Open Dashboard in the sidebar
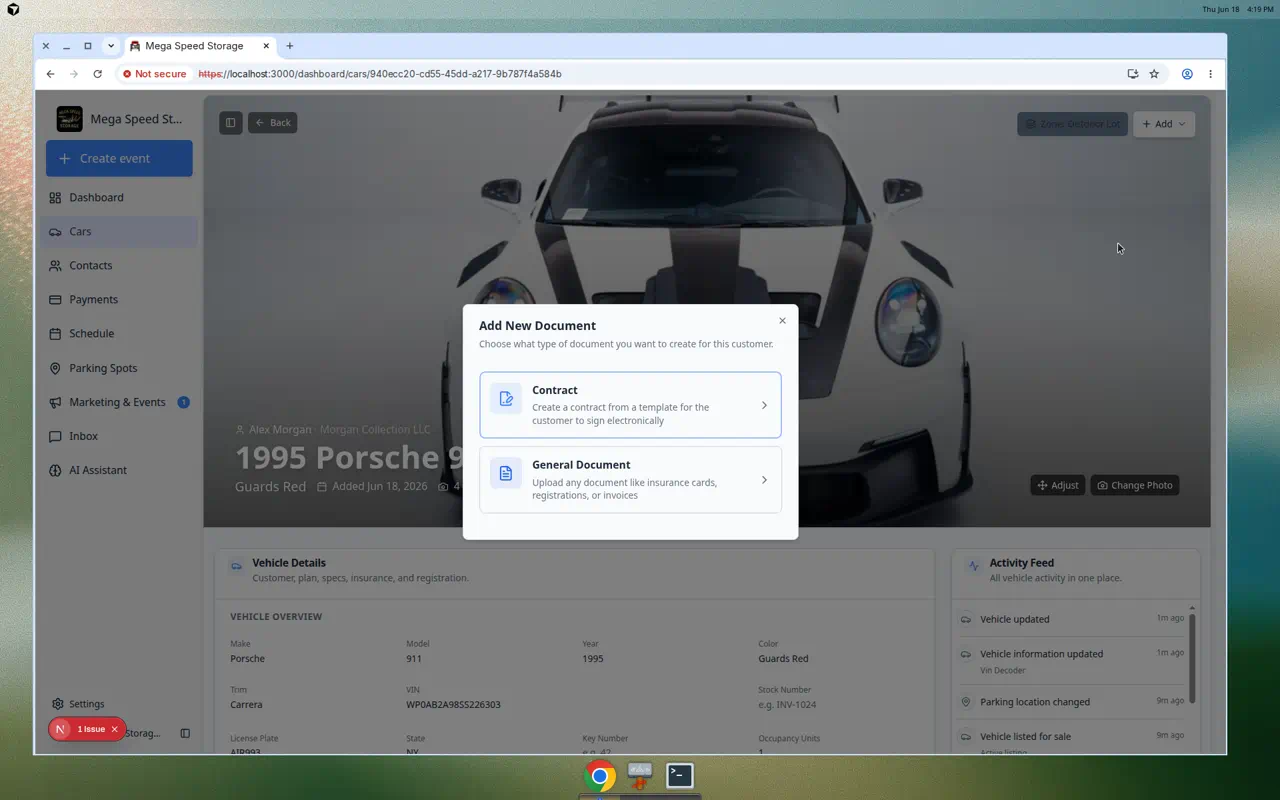This screenshot has width=1280, height=800. [x=119, y=197]
